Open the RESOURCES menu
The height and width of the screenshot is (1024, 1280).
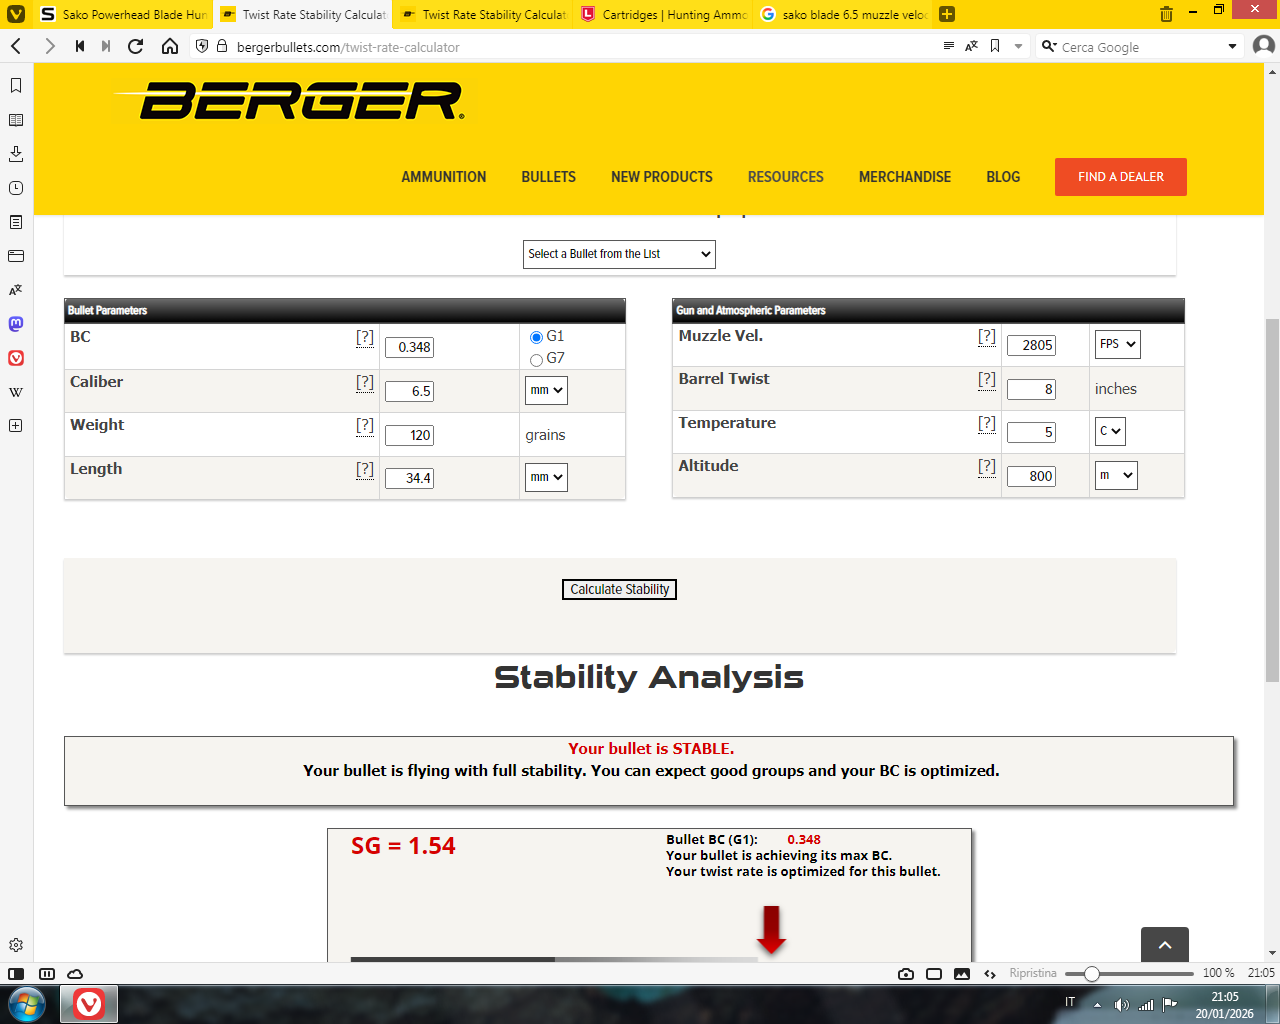786,177
